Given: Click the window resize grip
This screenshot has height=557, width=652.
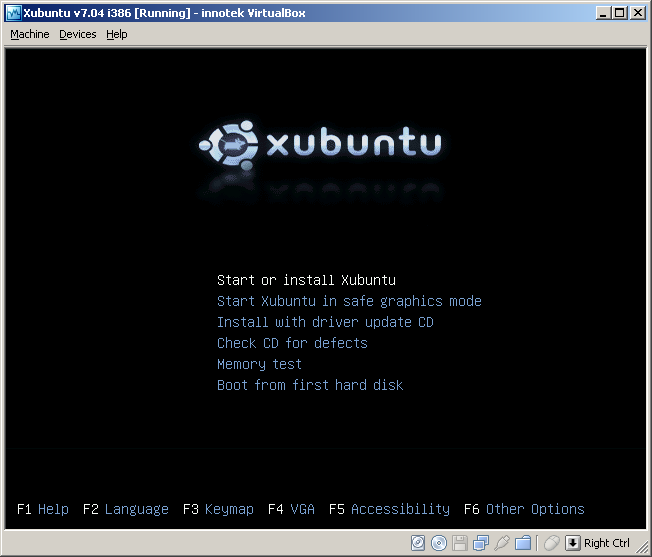Looking at the screenshot, I should click(644, 548).
